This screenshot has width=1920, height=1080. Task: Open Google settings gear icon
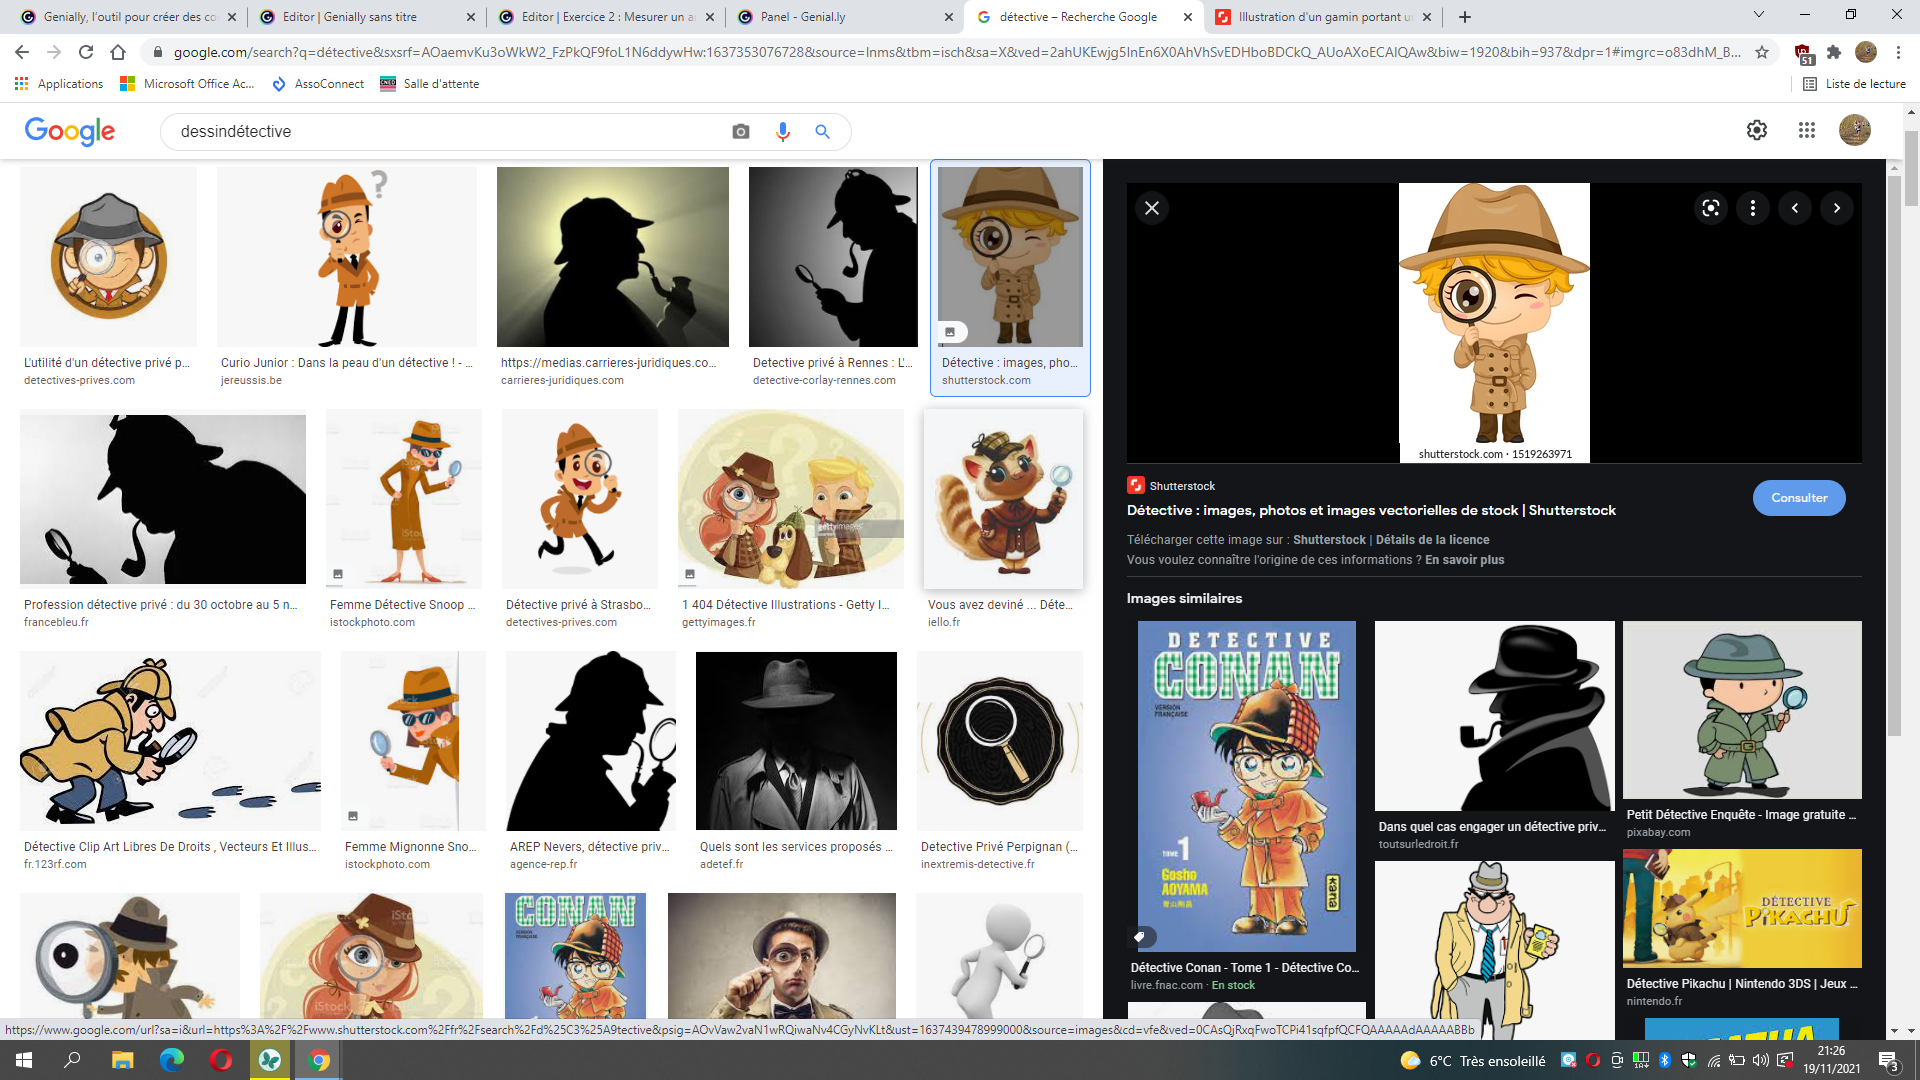click(1757, 130)
